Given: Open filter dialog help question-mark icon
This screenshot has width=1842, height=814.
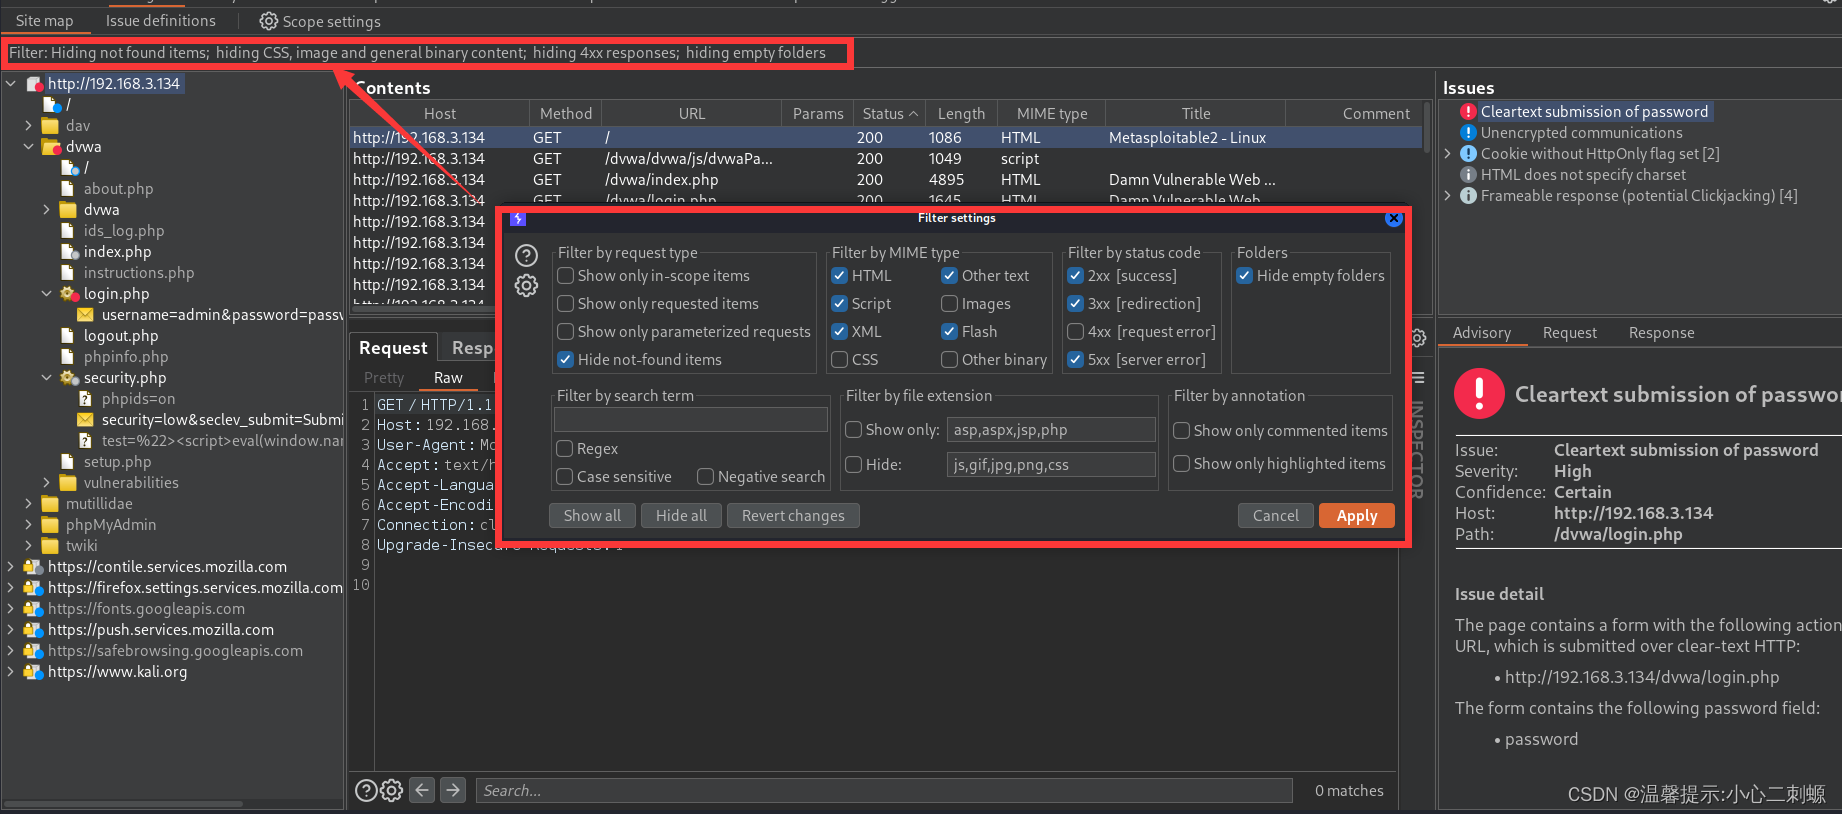Looking at the screenshot, I should [x=526, y=256].
